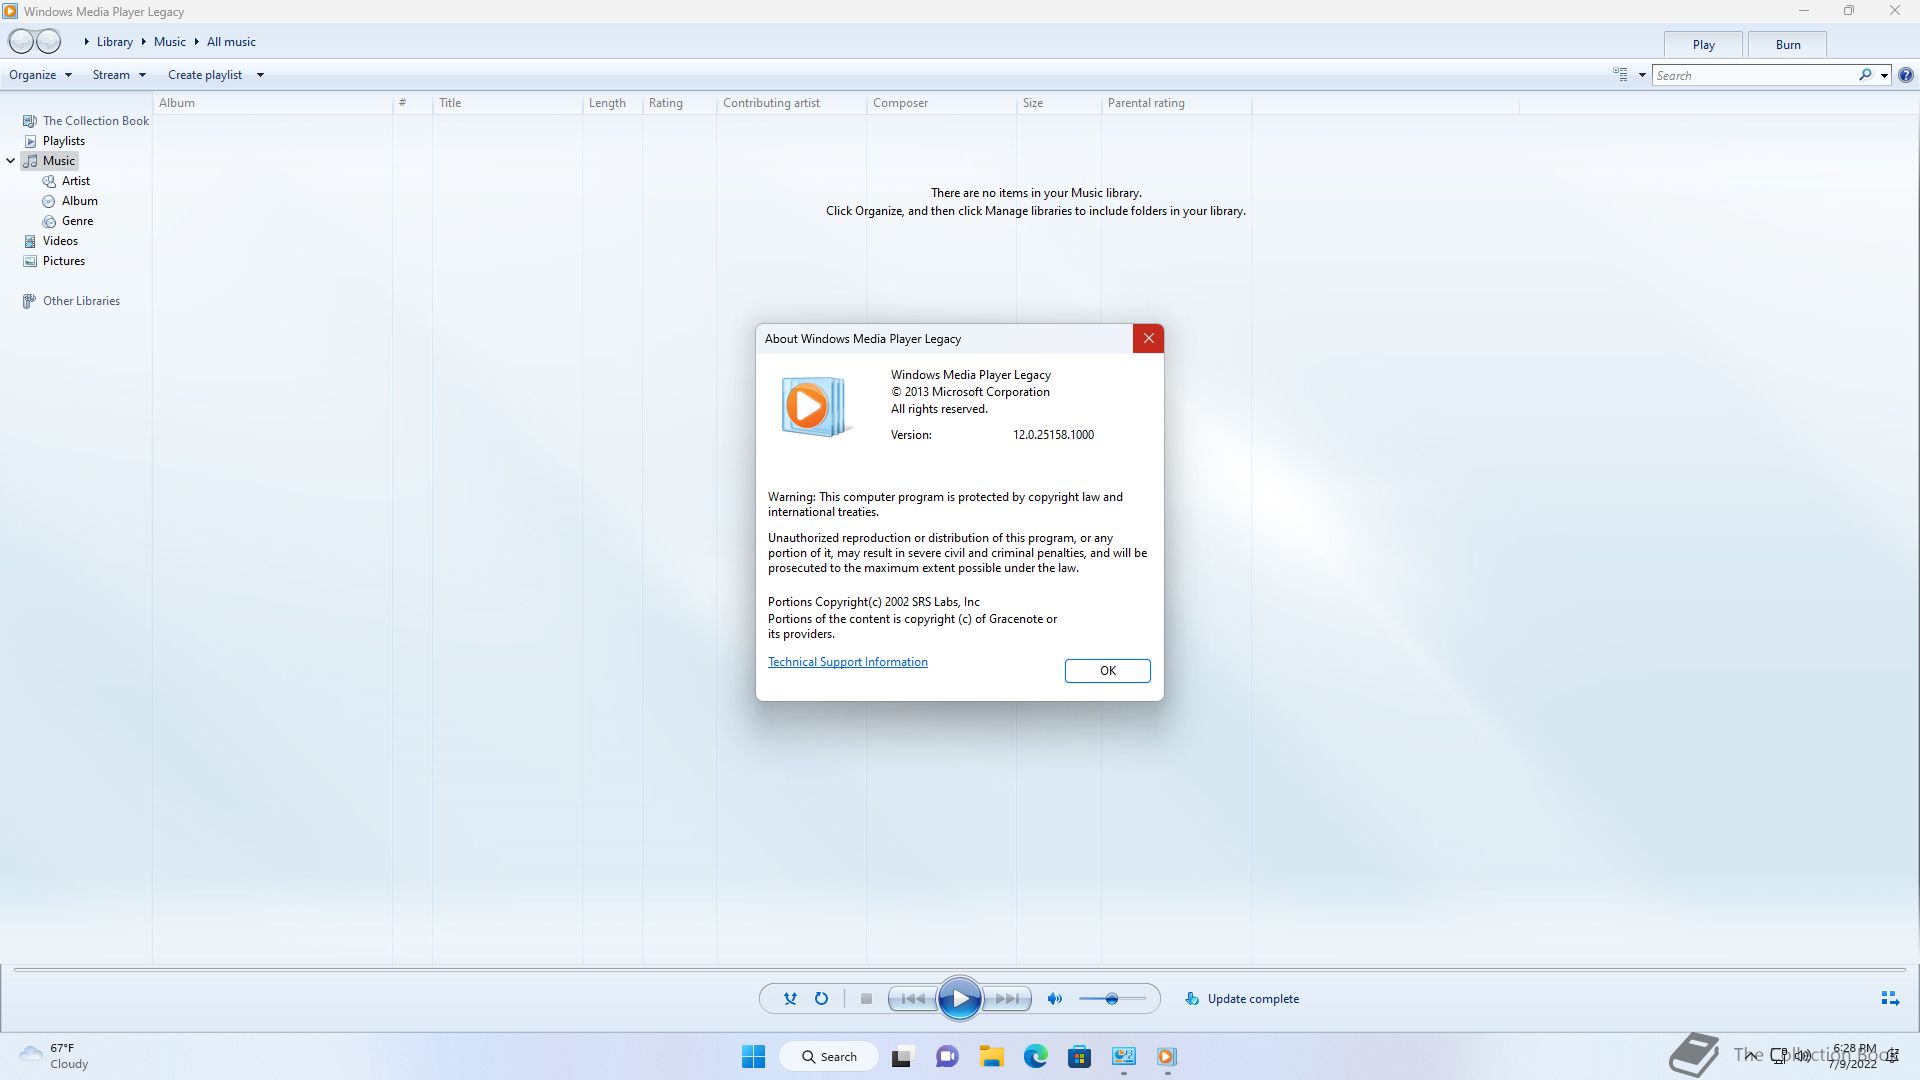Viewport: 1920px width, 1080px height.
Task: Open the Organize menu
Action: (x=40, y=75)
